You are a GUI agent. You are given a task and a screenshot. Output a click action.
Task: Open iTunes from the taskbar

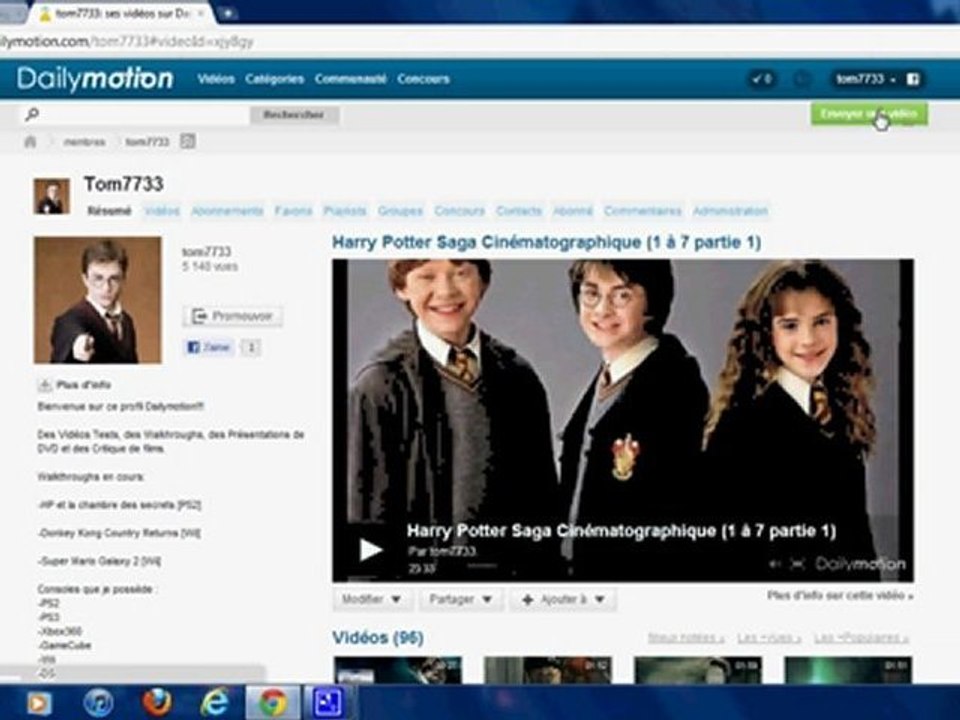98,703
